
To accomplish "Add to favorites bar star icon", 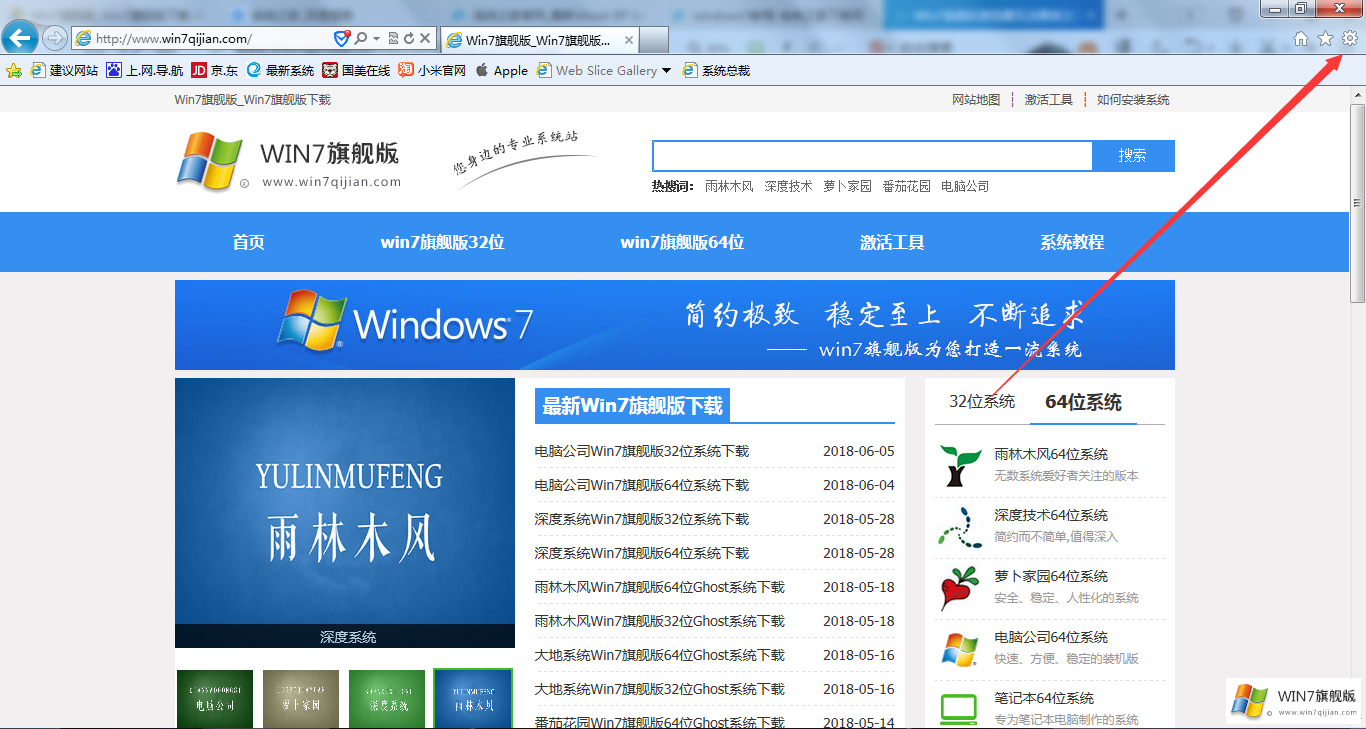I will tap(14, 70).
